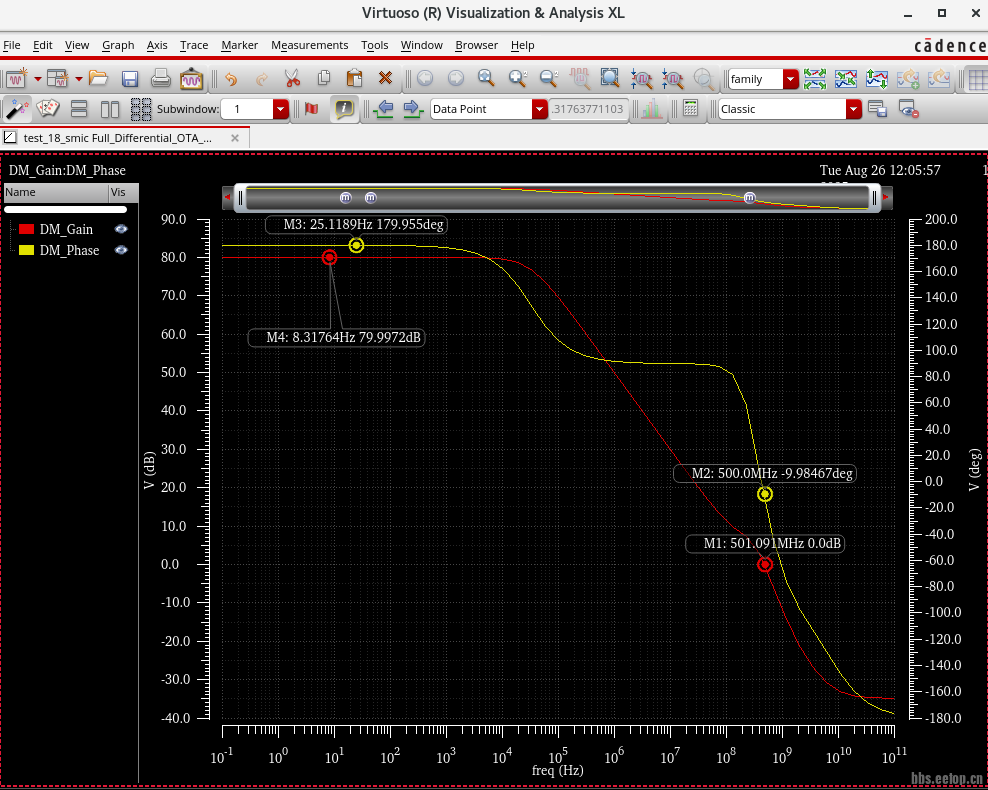The width and height of the screenshot is (988, 790).
Task: Click the new subwindow icon
Action: pos(58,79)
